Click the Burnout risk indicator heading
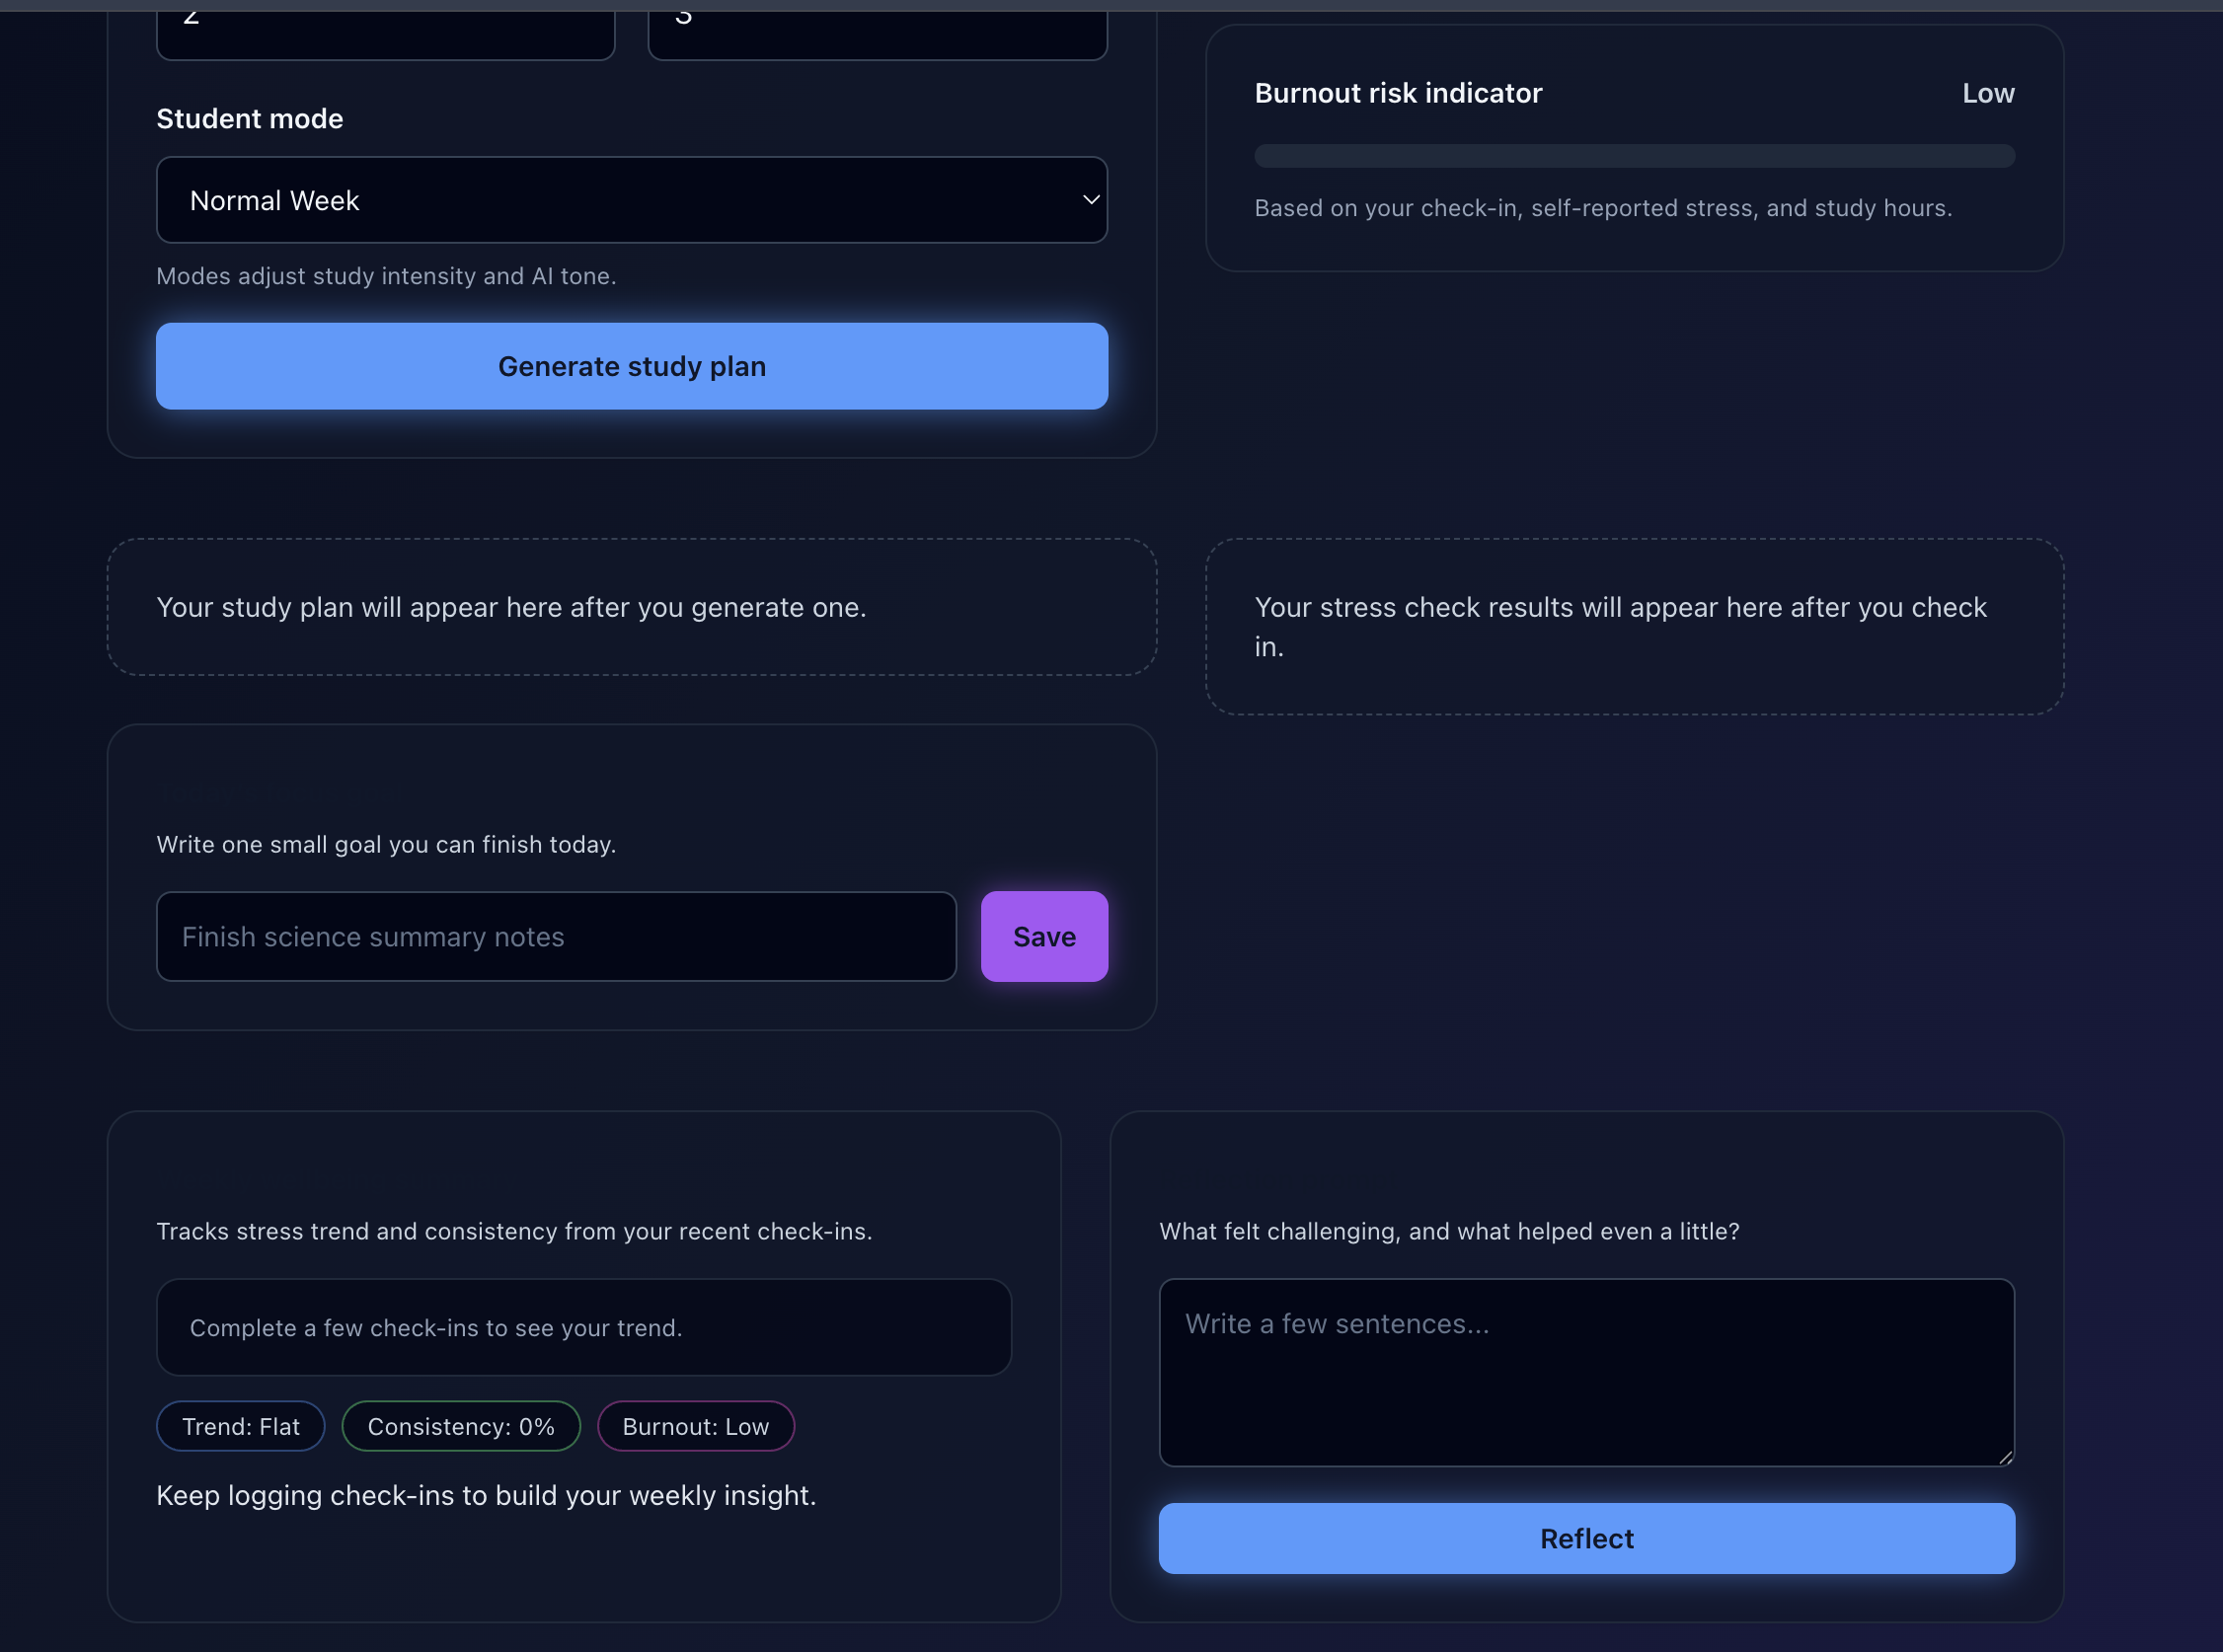 tap(1398, 93)
